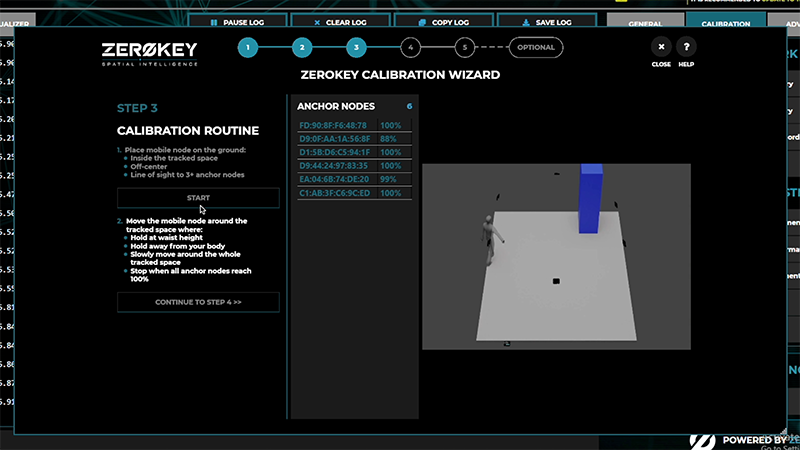Jump to step 4 circle
800x450 pixels.
point(409,47)
